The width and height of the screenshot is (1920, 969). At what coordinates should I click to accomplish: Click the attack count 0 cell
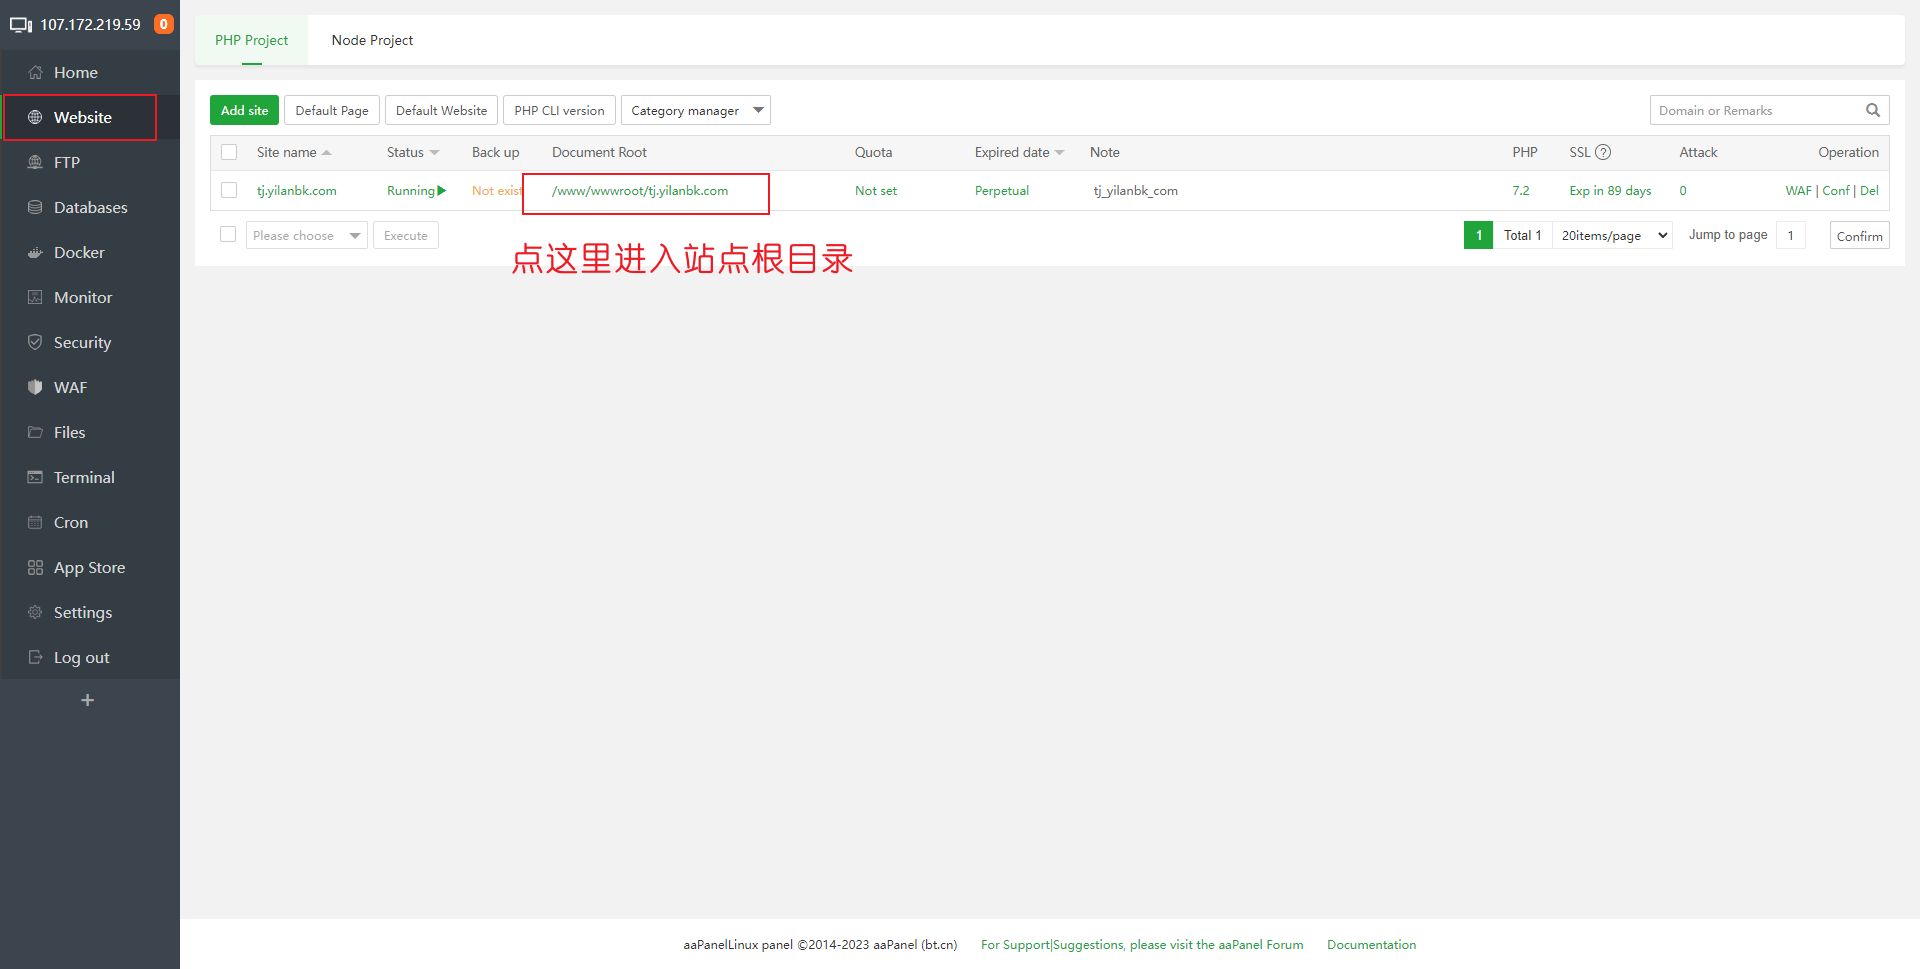[1683, 190]
